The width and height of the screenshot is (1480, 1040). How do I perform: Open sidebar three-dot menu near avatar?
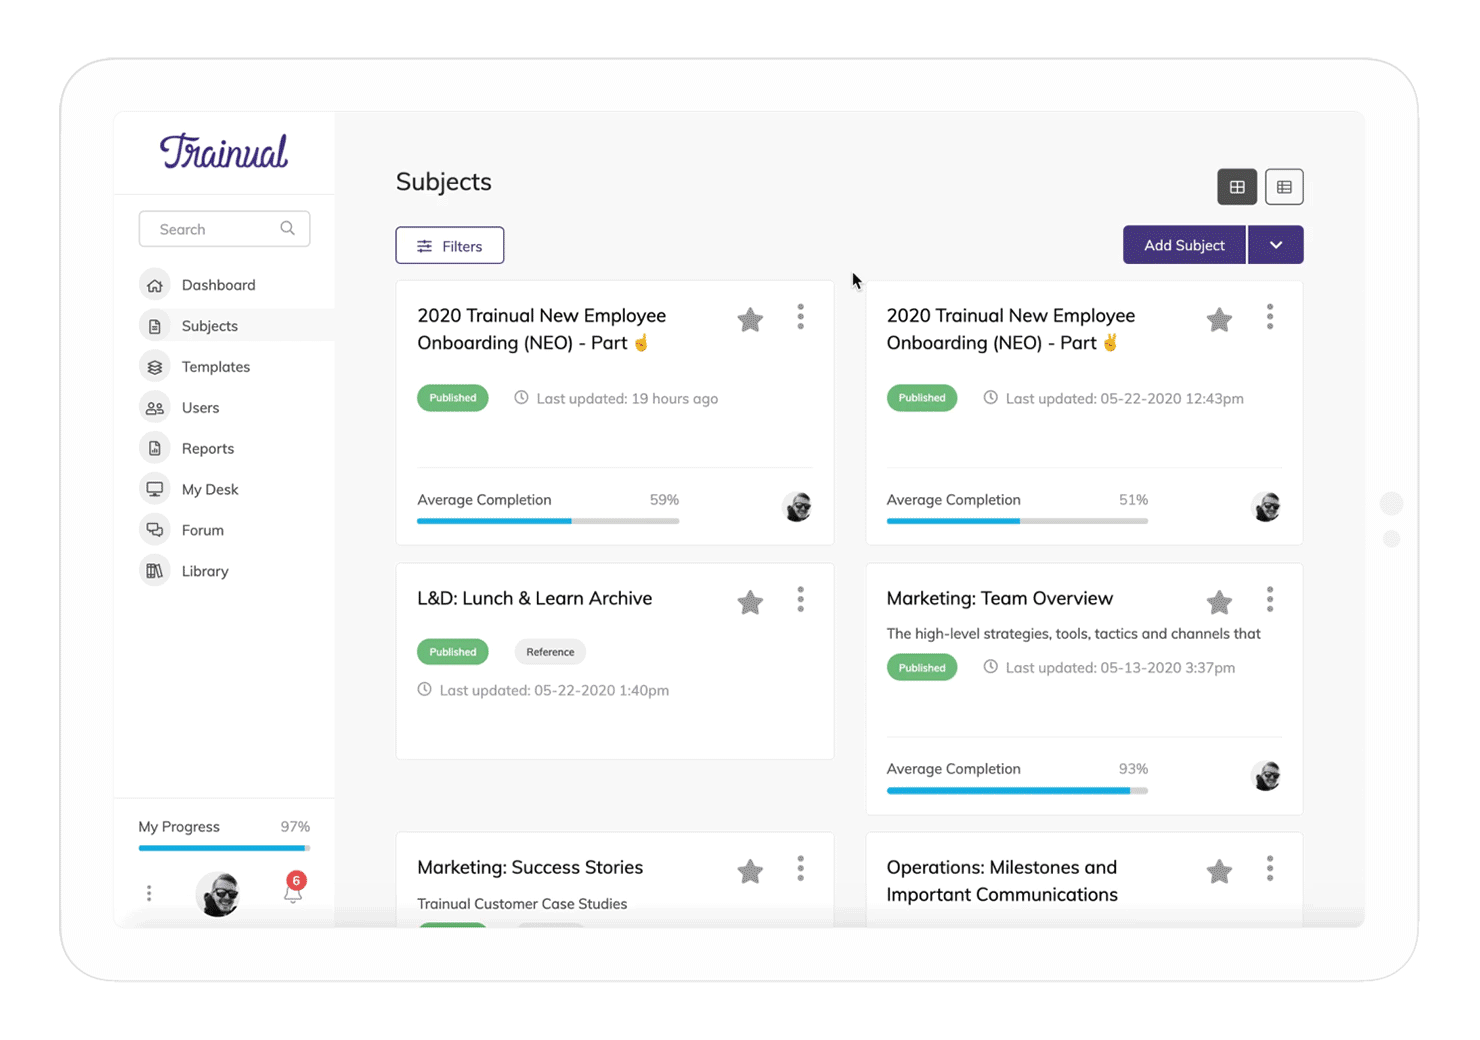coord(149,893)
